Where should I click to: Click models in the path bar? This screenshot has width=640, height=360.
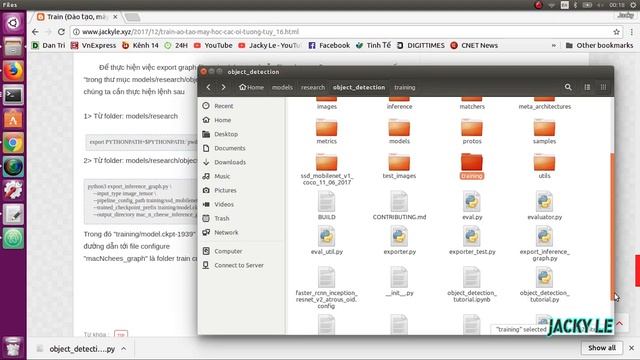[282, 87]
